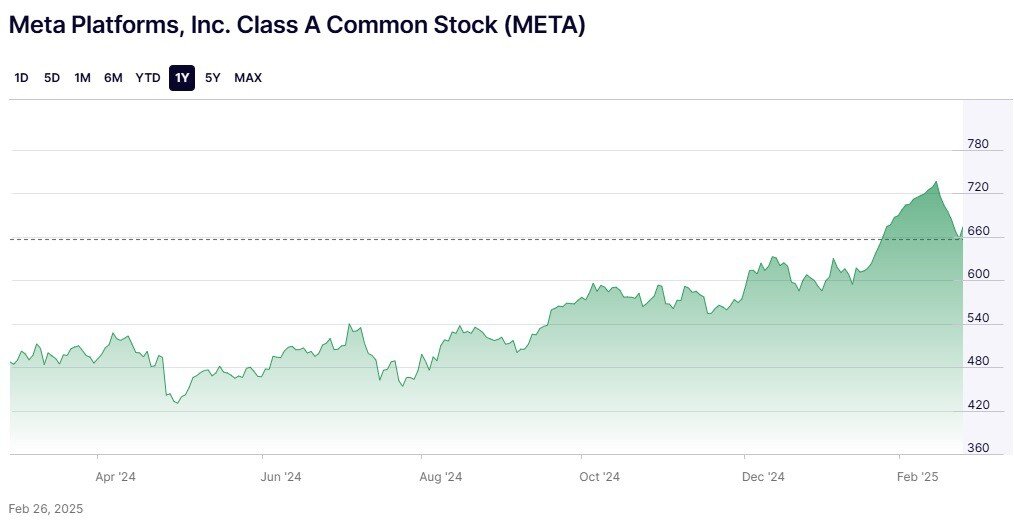Select the YTD range button

pyautogui.click(x=147, y=78)
